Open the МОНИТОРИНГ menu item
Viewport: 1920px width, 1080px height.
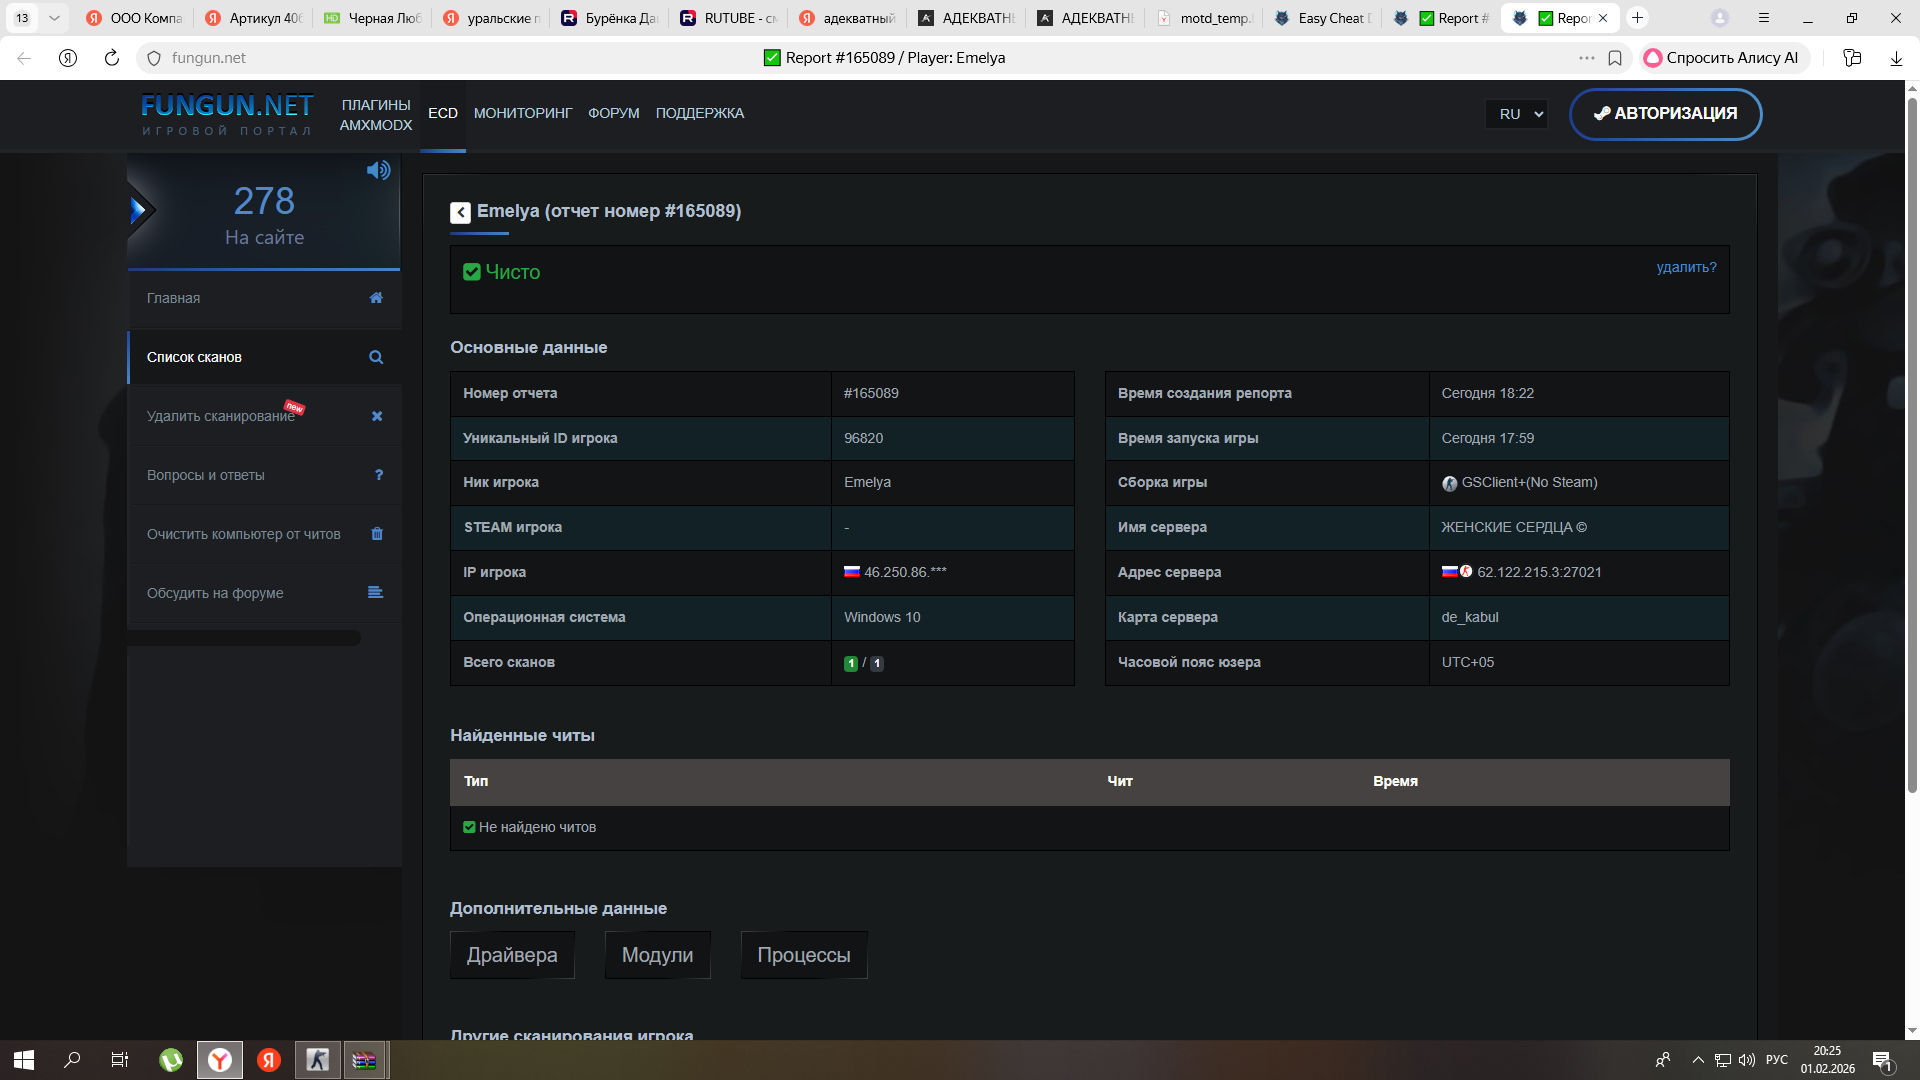click(x=523, y=114)
